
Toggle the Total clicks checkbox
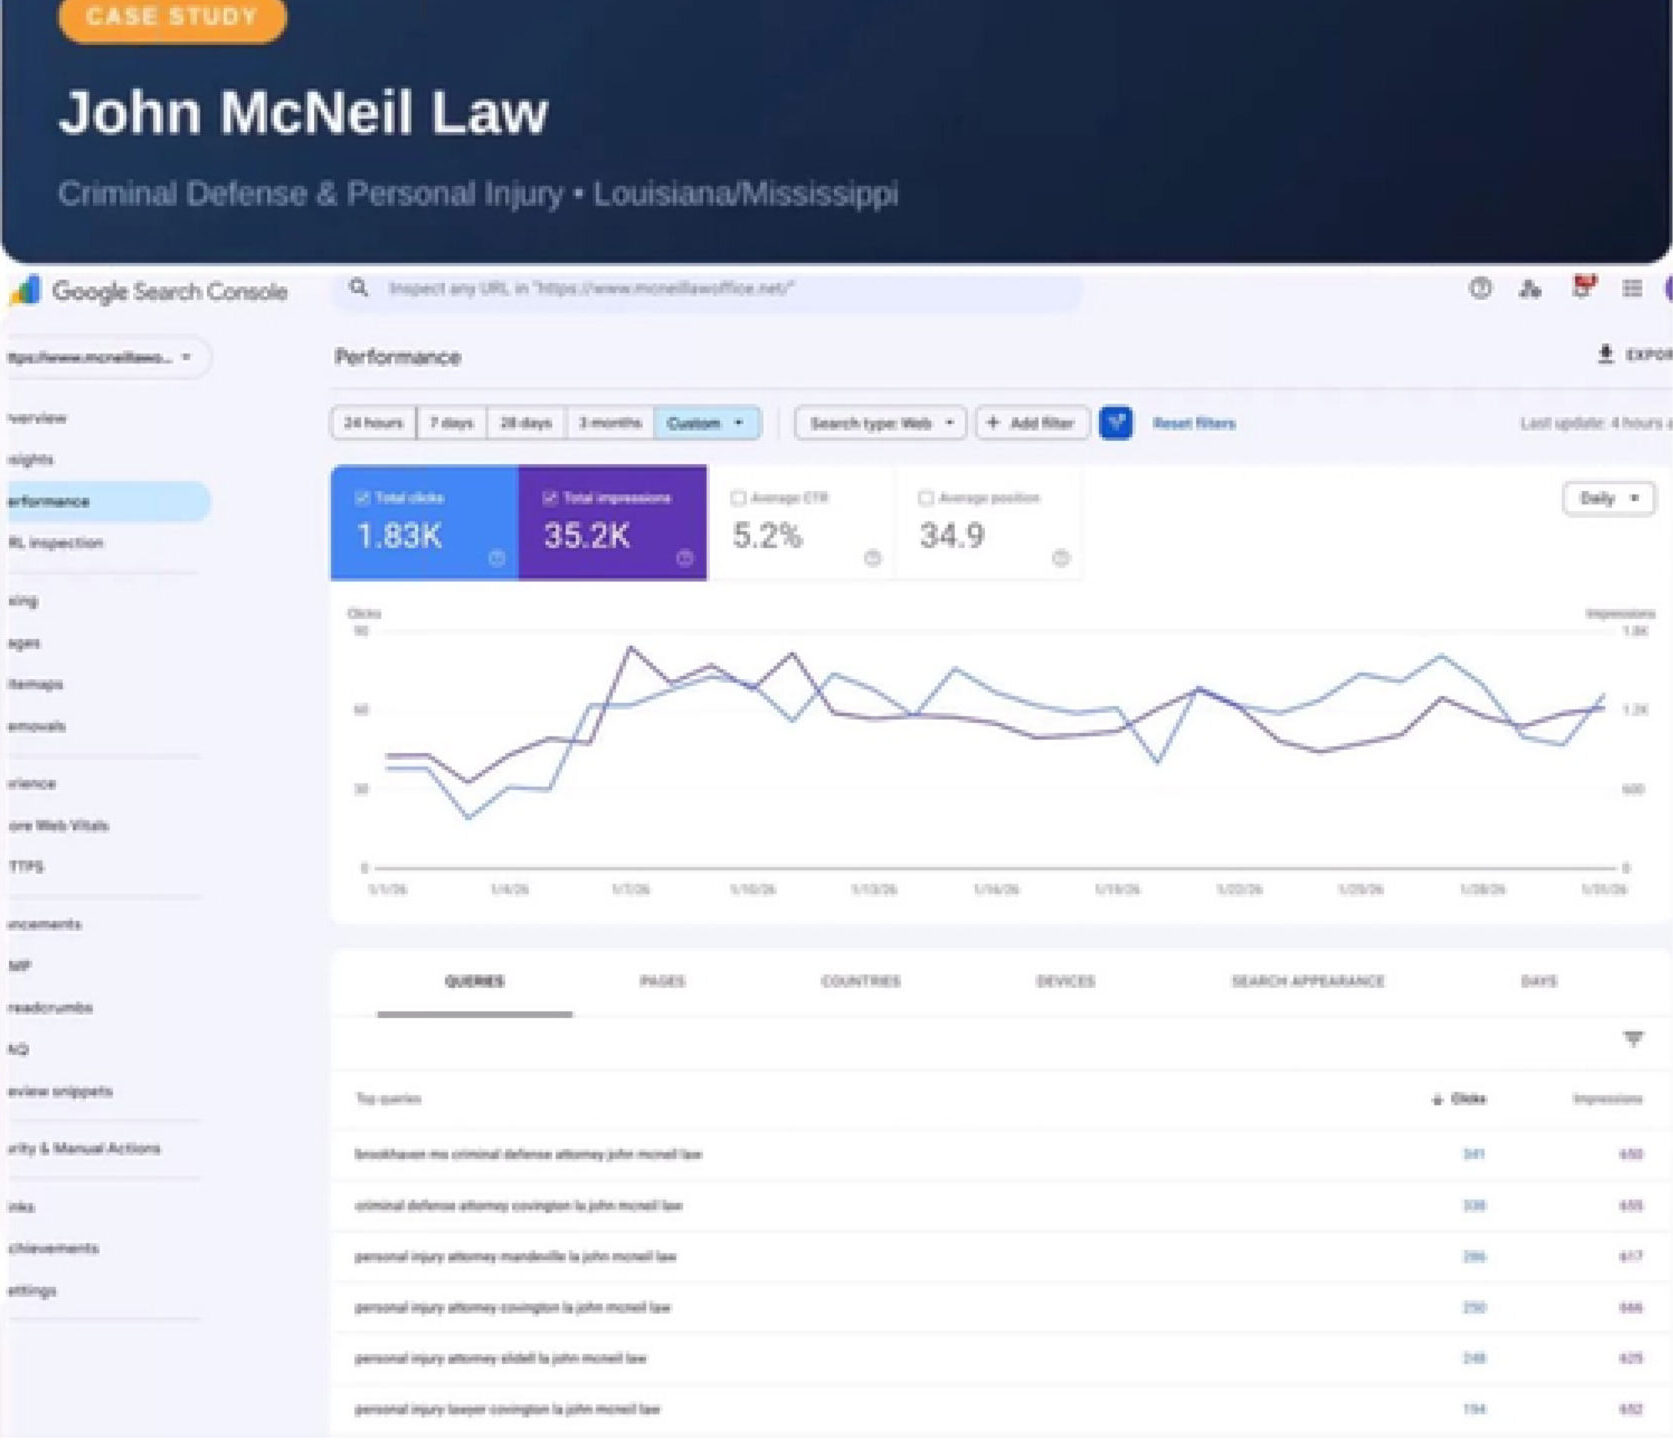pos(362,498)
